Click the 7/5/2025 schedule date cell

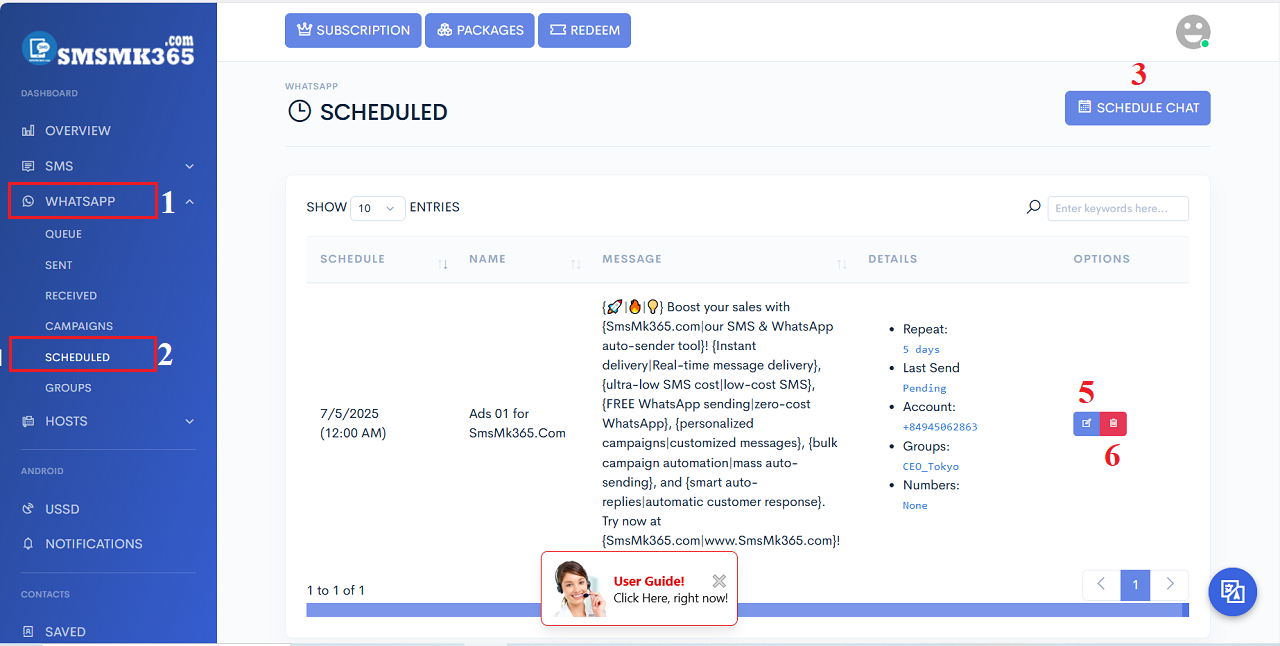click(353, 423)
